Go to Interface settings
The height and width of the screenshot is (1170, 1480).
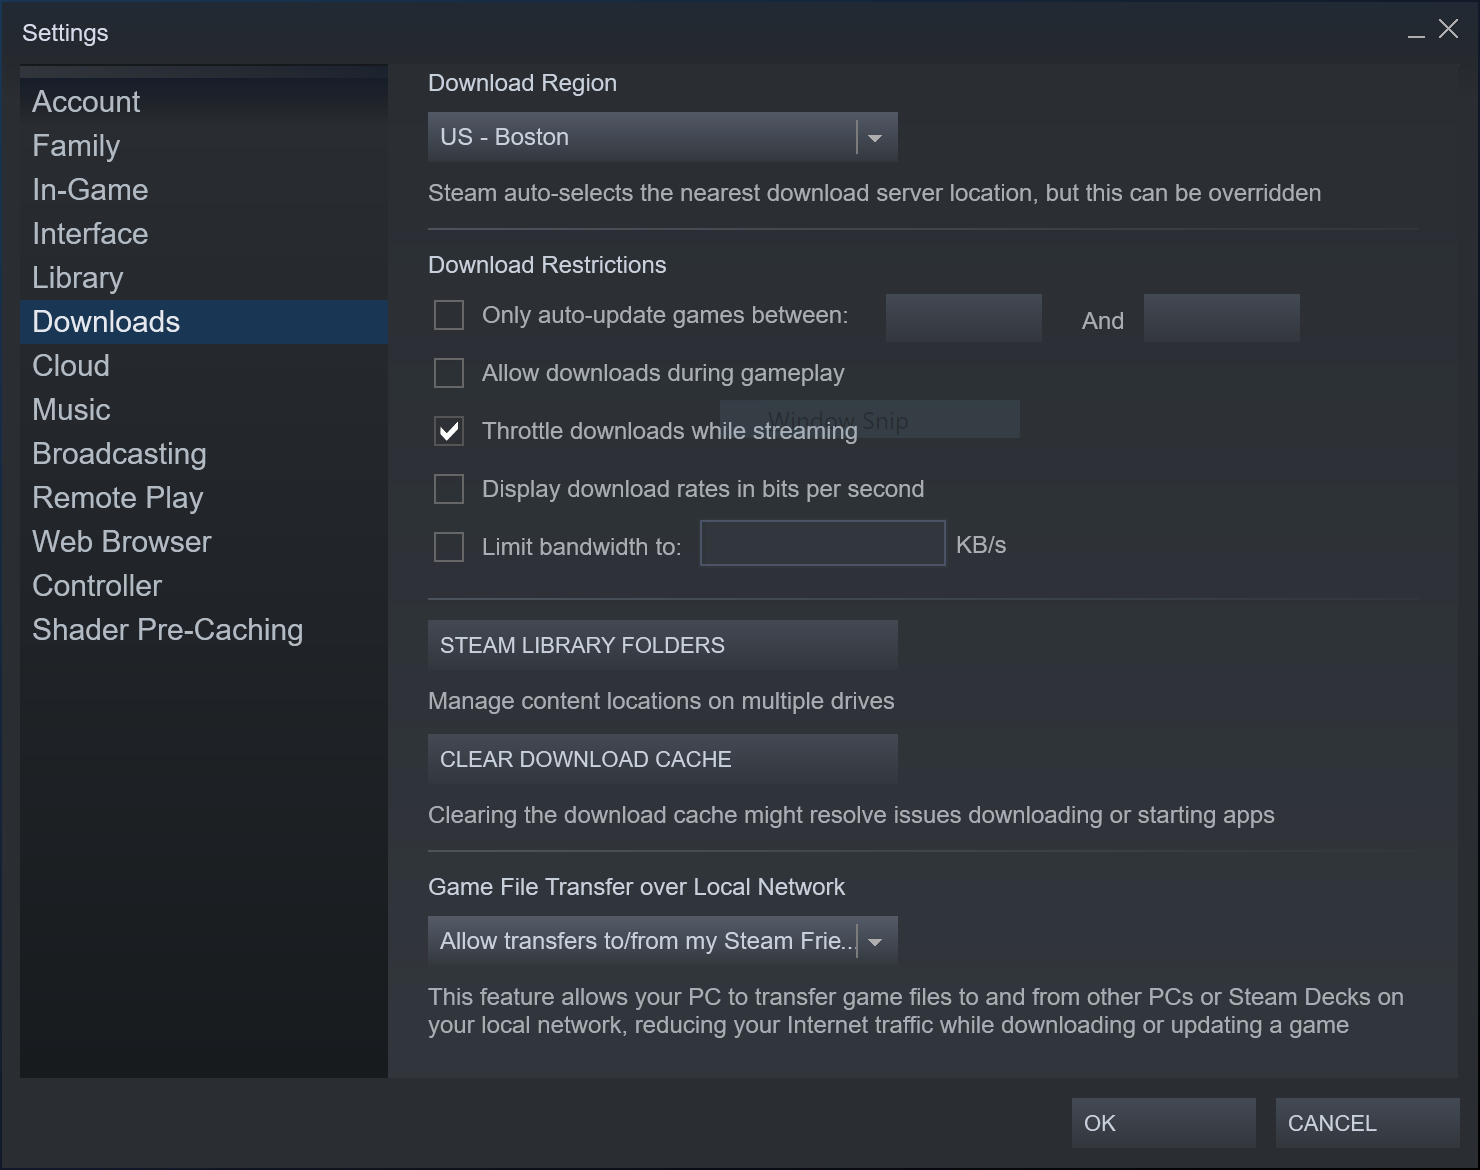(203, 234)
